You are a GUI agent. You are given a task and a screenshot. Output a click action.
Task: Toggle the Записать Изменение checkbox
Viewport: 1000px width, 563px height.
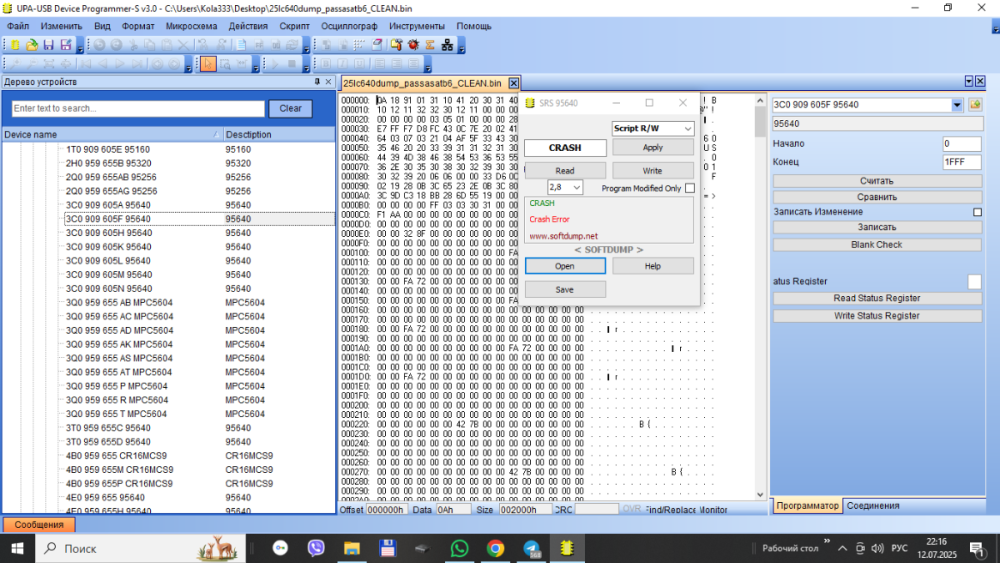click(x=977, y=212)
